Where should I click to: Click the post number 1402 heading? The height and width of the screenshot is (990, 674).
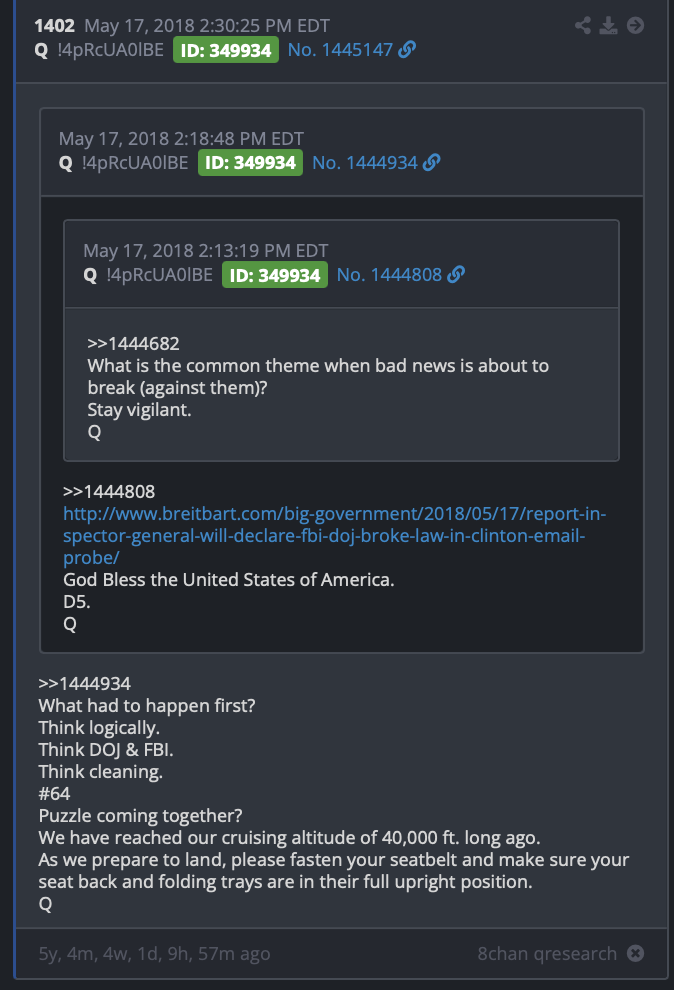(x=54, y=26)
